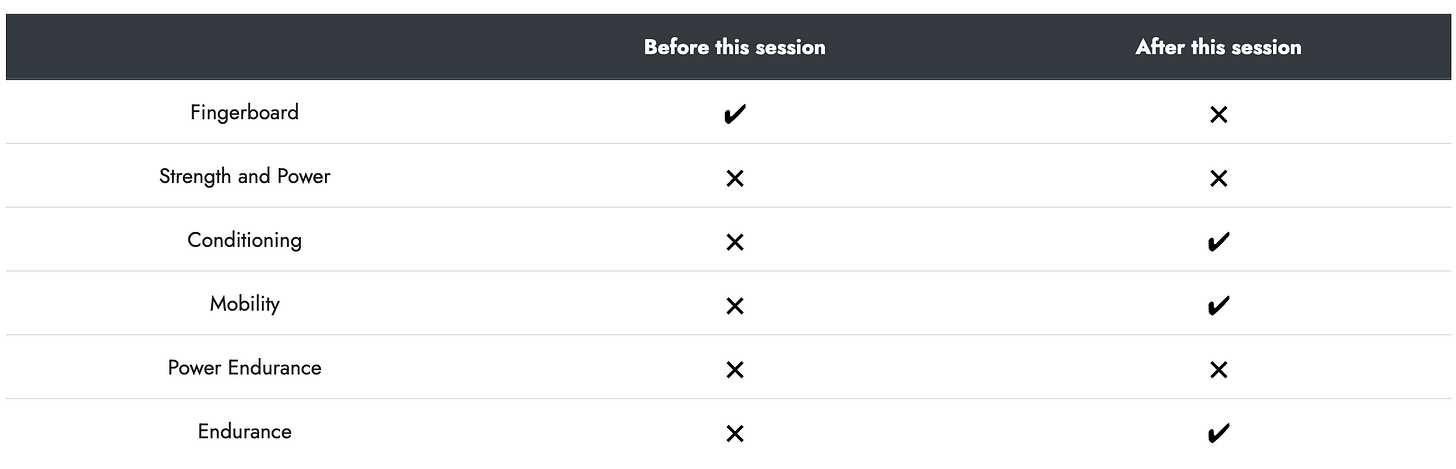Screen dimensions: 1456x469
Task: Select the Strength and Power row label
Action: pos(244,176)
